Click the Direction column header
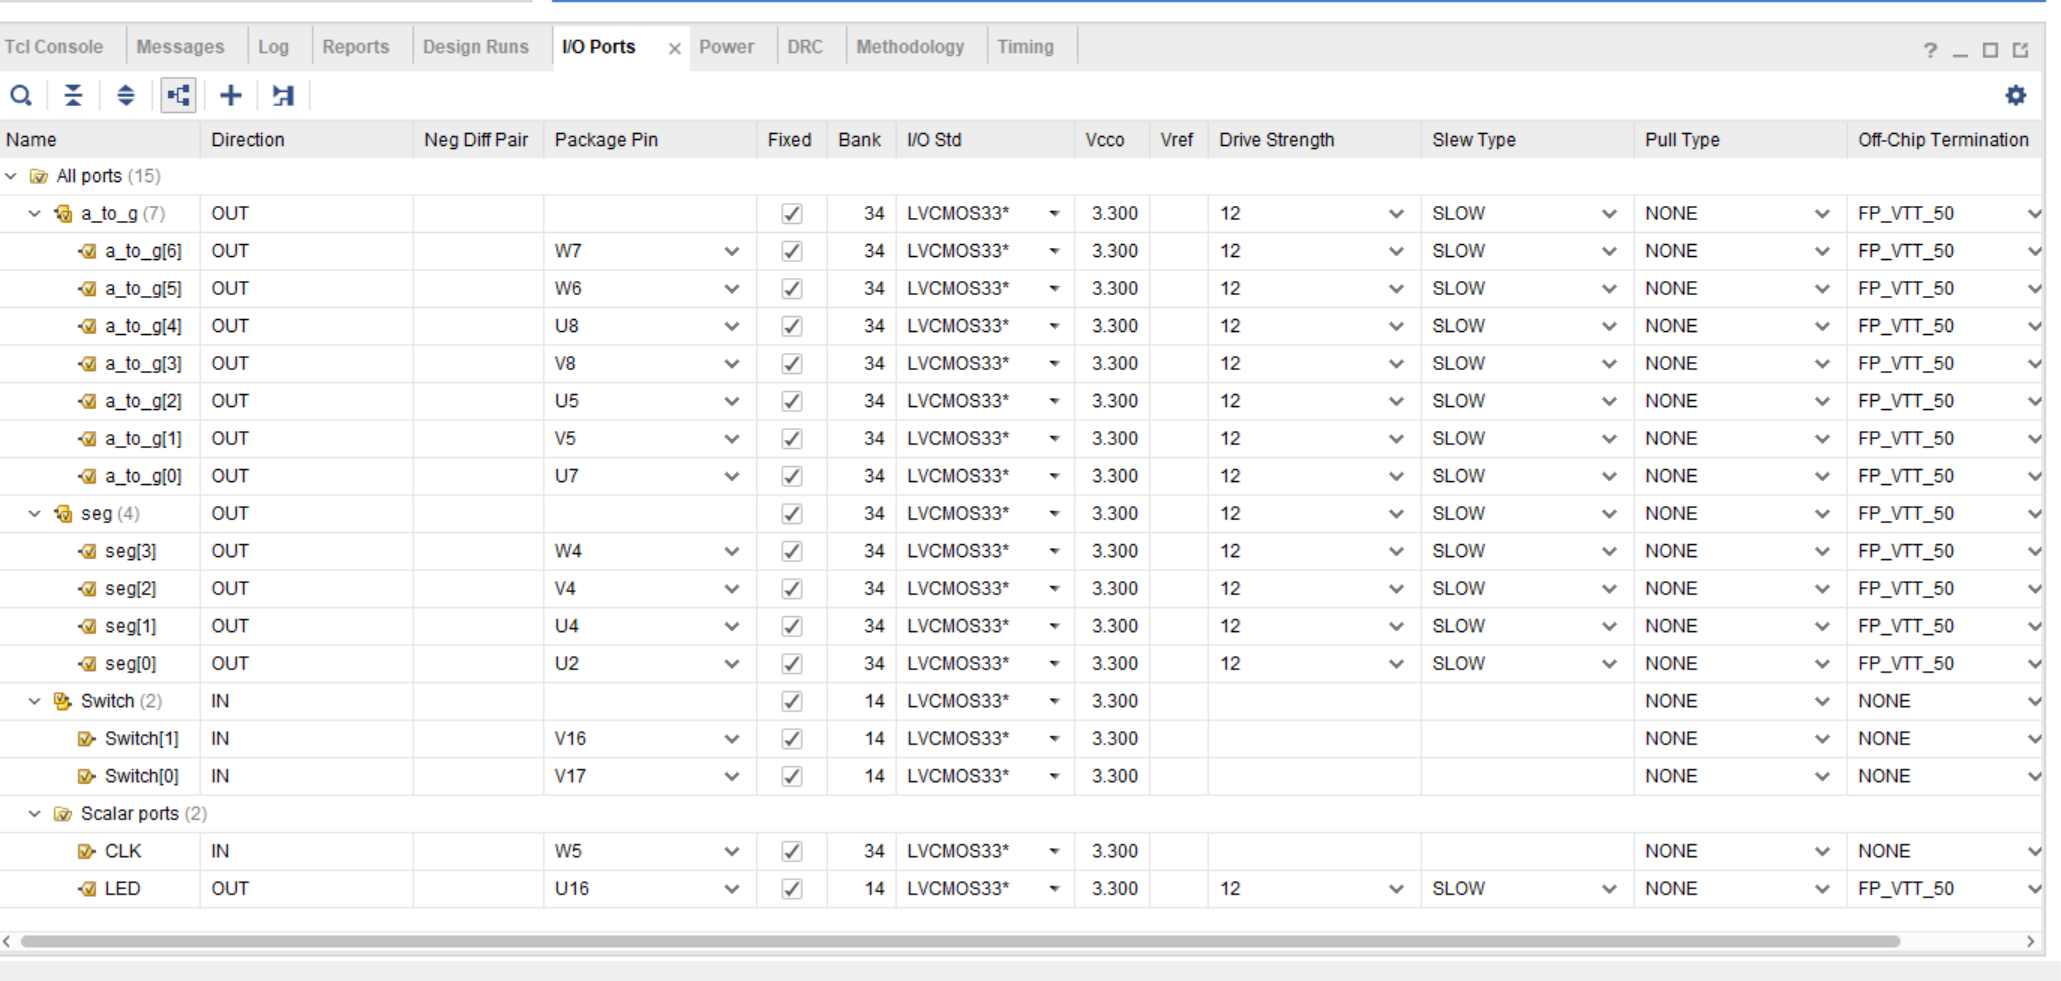 pyautogui.click(x=248, y=140)
